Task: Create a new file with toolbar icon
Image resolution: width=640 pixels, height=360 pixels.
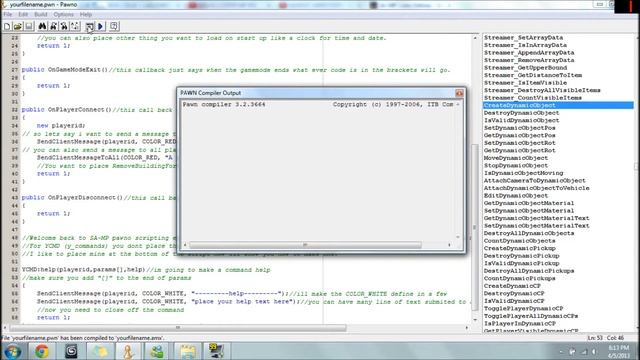Action: 7,27
